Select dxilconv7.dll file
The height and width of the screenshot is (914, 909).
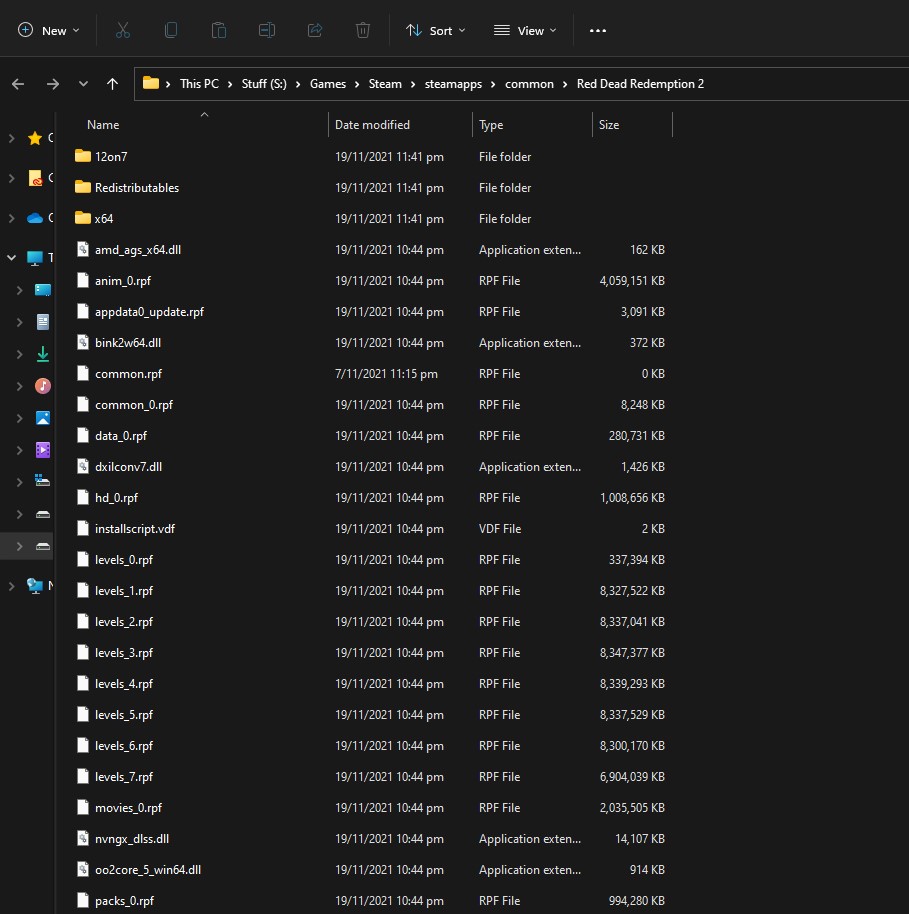(x=371, y=467)
